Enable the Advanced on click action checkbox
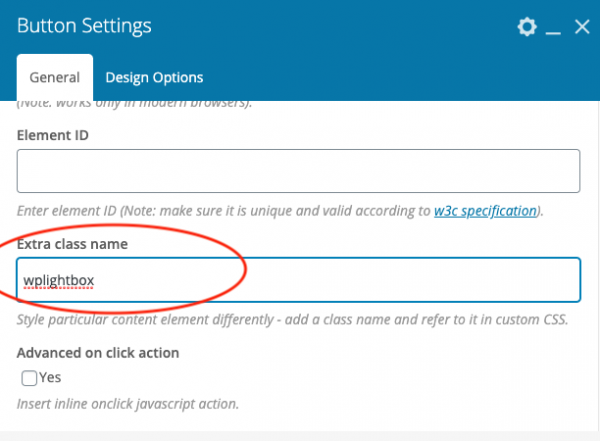 coord(29,378)
